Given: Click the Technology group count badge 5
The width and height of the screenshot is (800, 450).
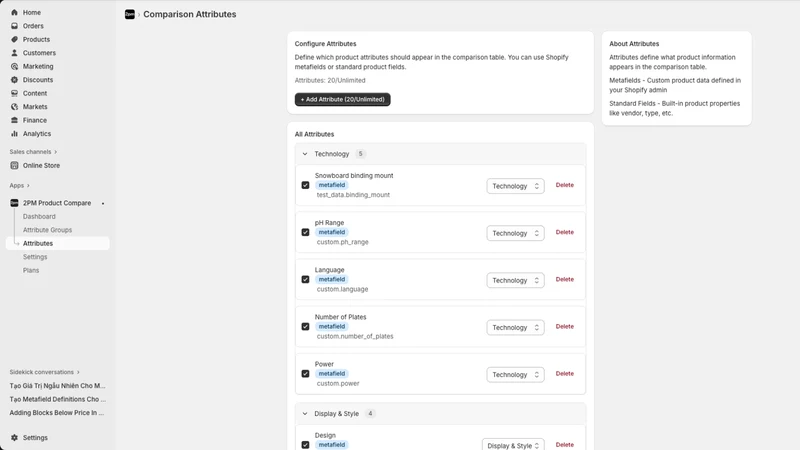Looking at the screenshot, I should pyautogui.click(x=360, y=154).
